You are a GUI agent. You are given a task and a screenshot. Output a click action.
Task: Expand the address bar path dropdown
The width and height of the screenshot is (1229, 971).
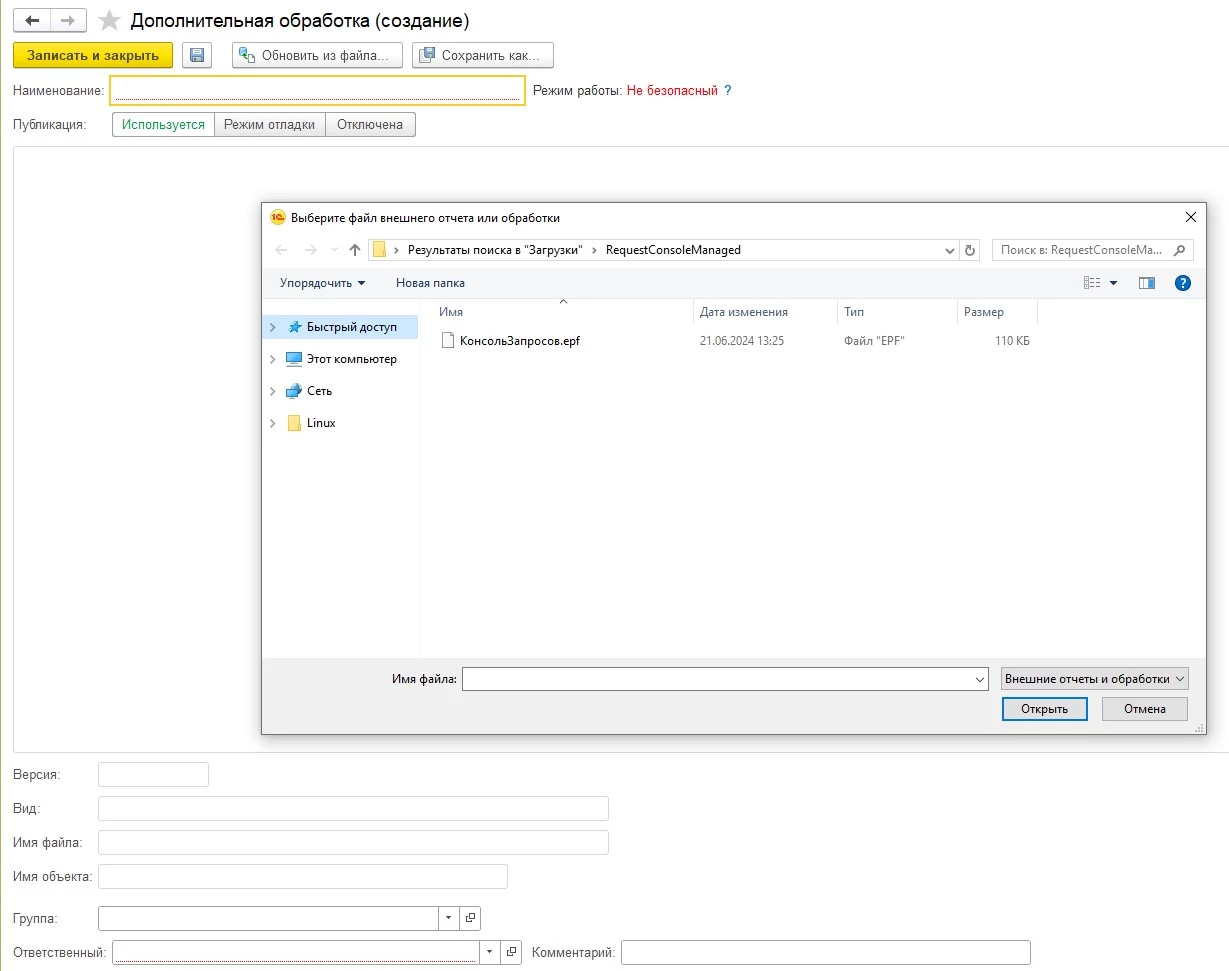949,250
